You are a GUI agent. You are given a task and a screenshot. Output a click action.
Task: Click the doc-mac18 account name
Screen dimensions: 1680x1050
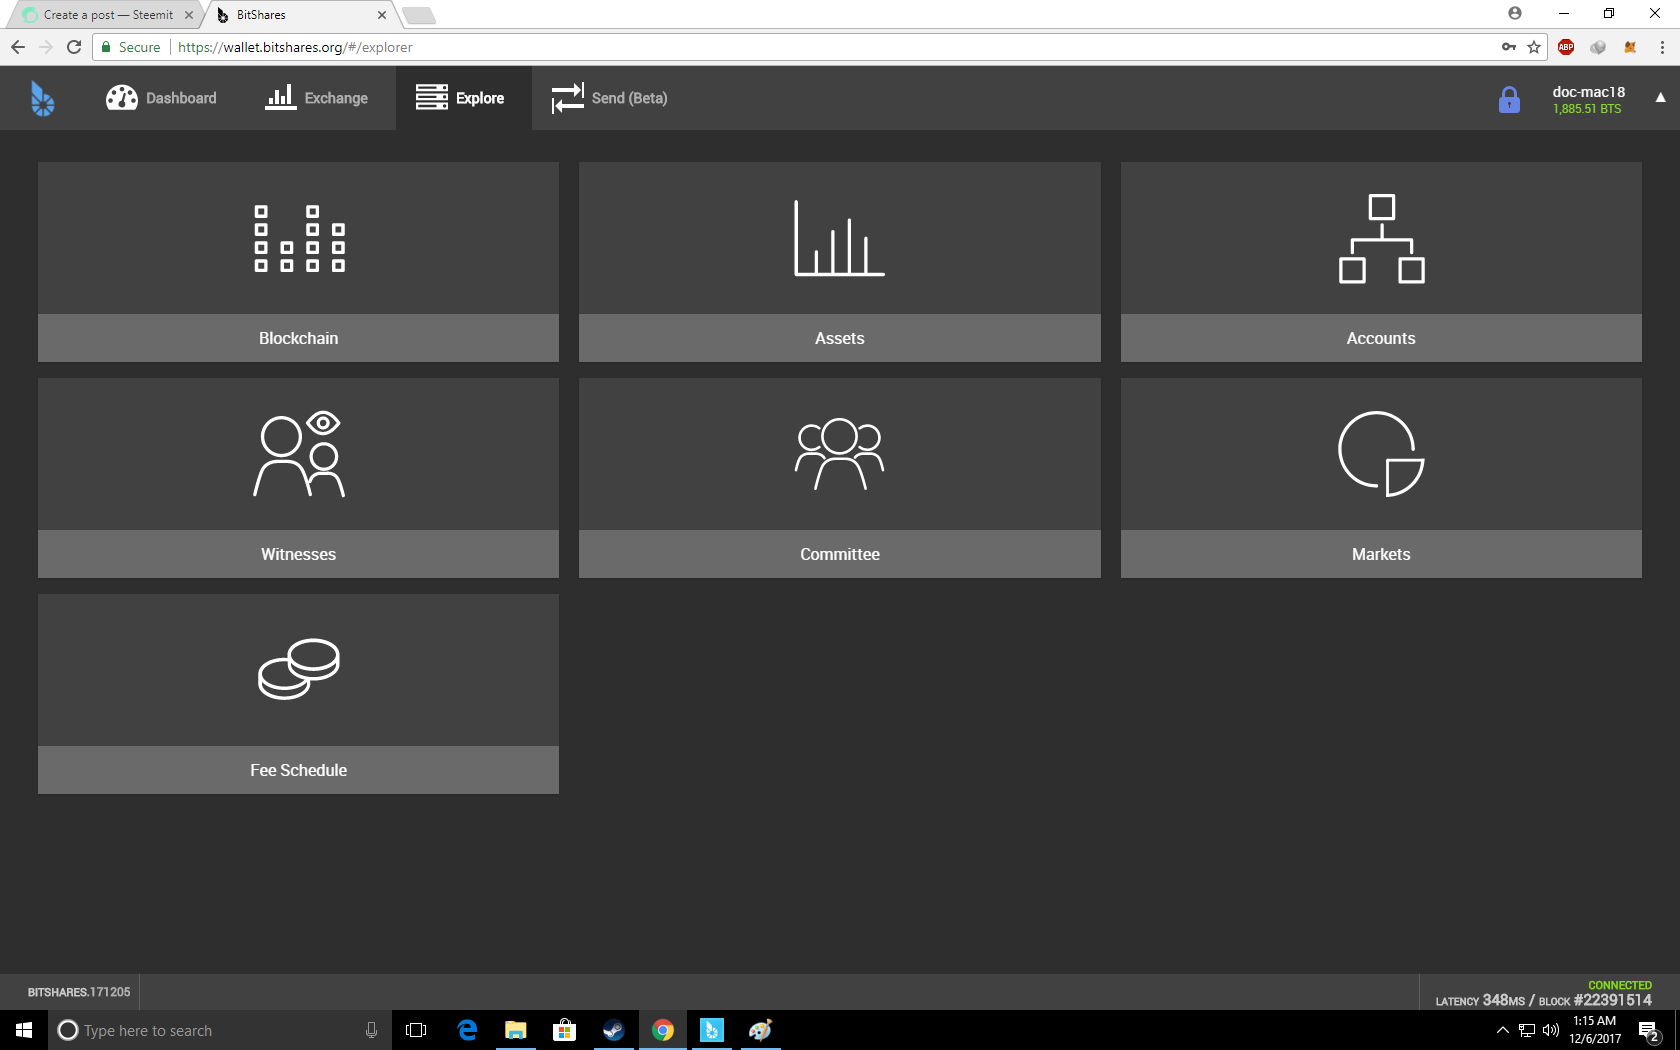pyautogui.click(x=1588, y=92)
